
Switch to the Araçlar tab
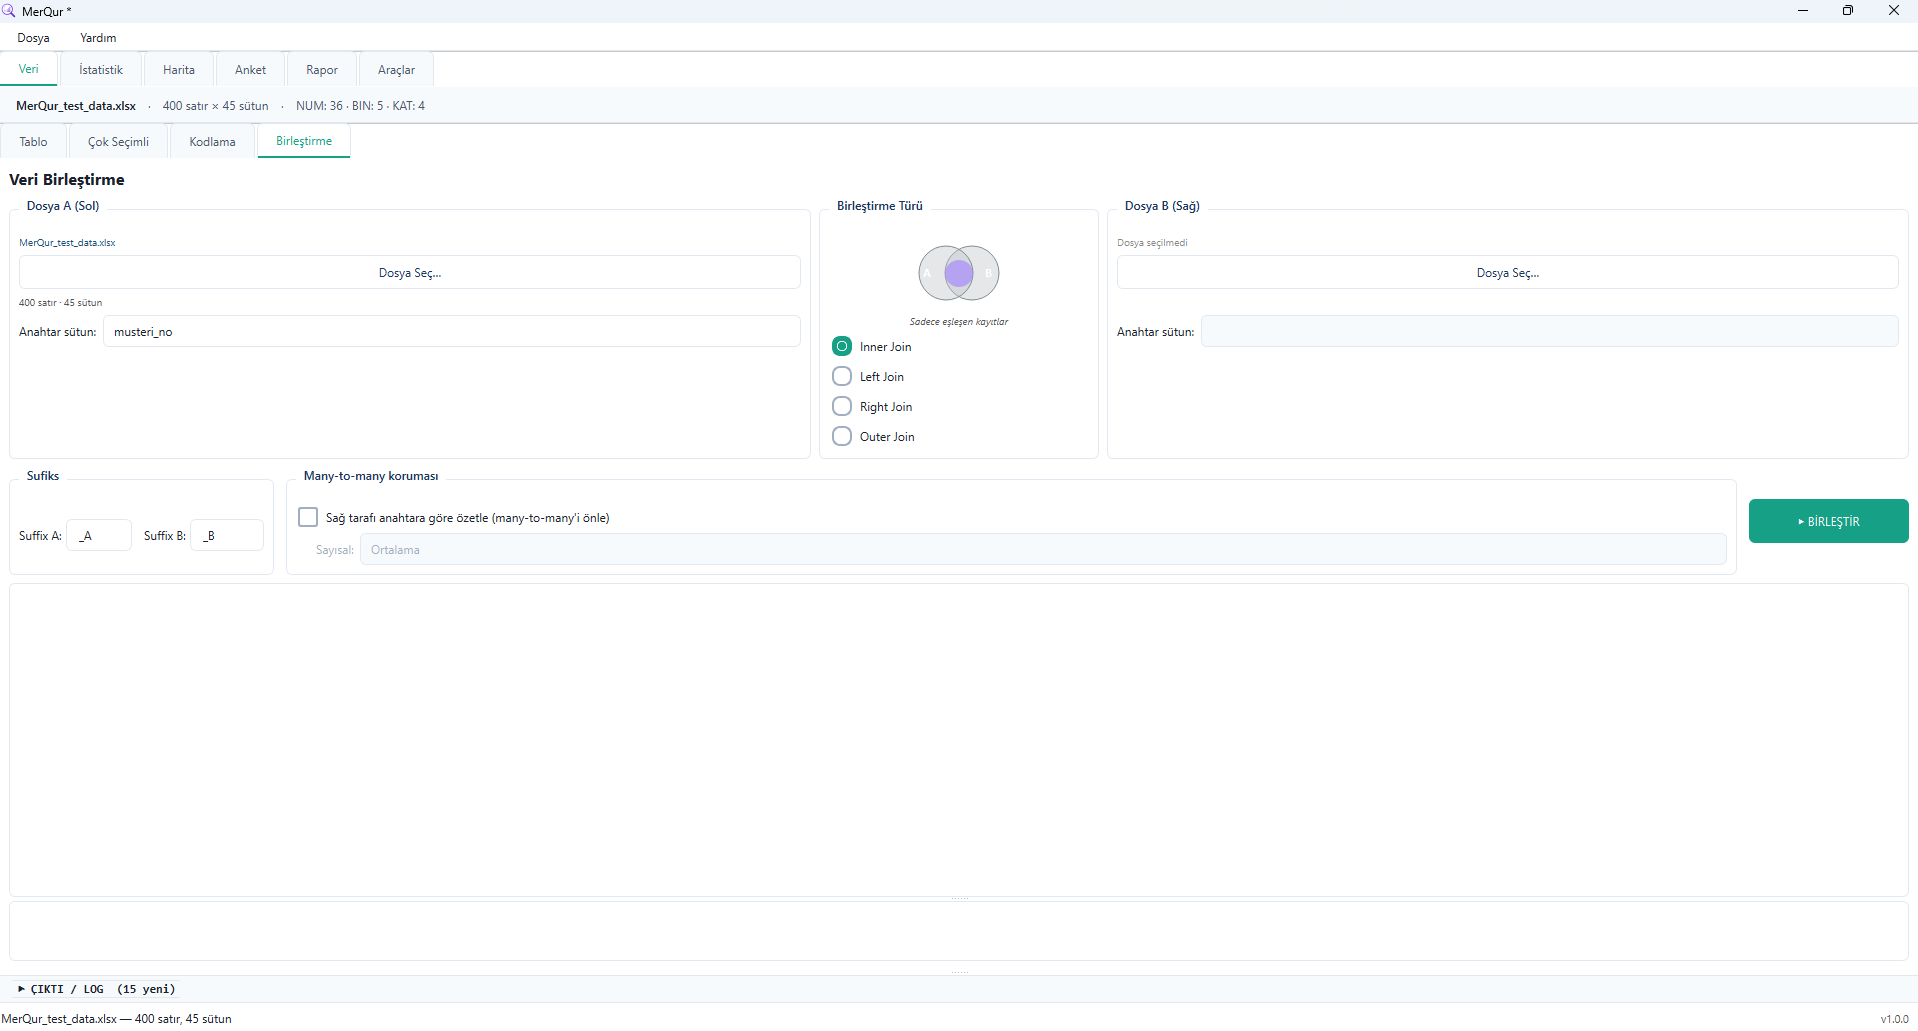coord(396,70)
